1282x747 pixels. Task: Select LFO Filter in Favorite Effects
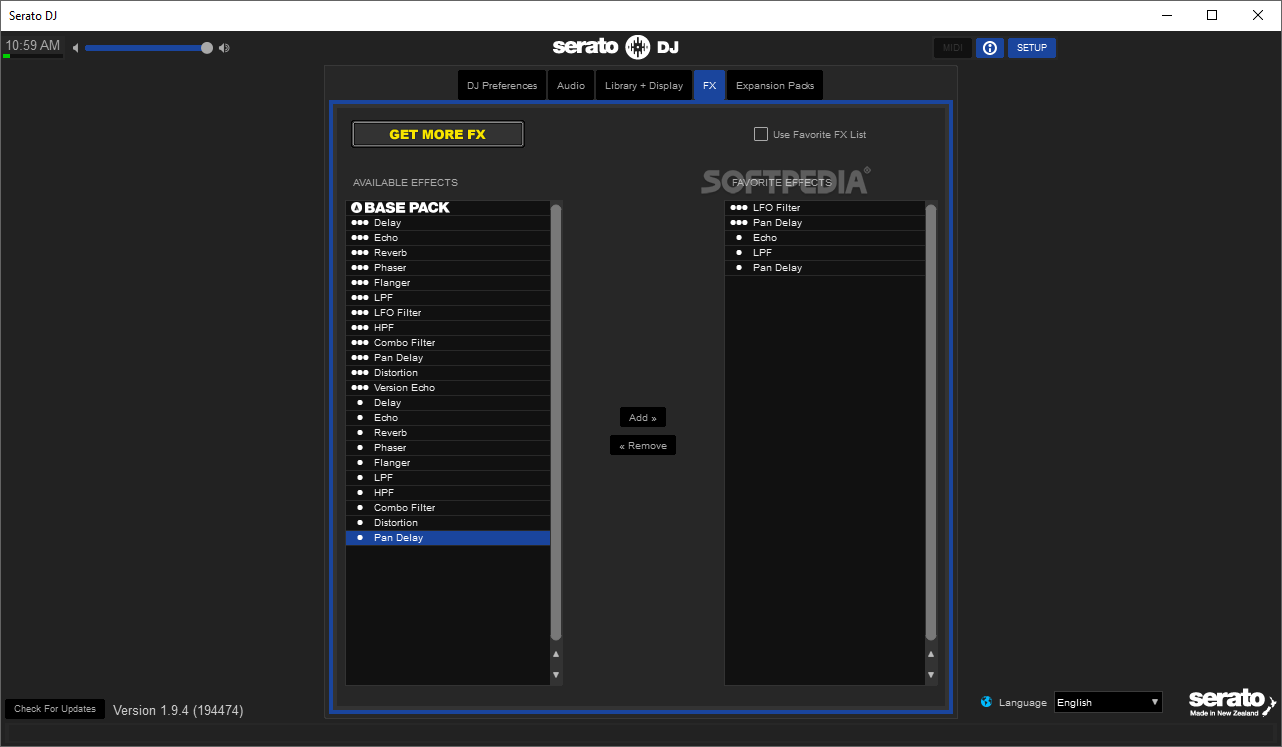coord(825,208)
